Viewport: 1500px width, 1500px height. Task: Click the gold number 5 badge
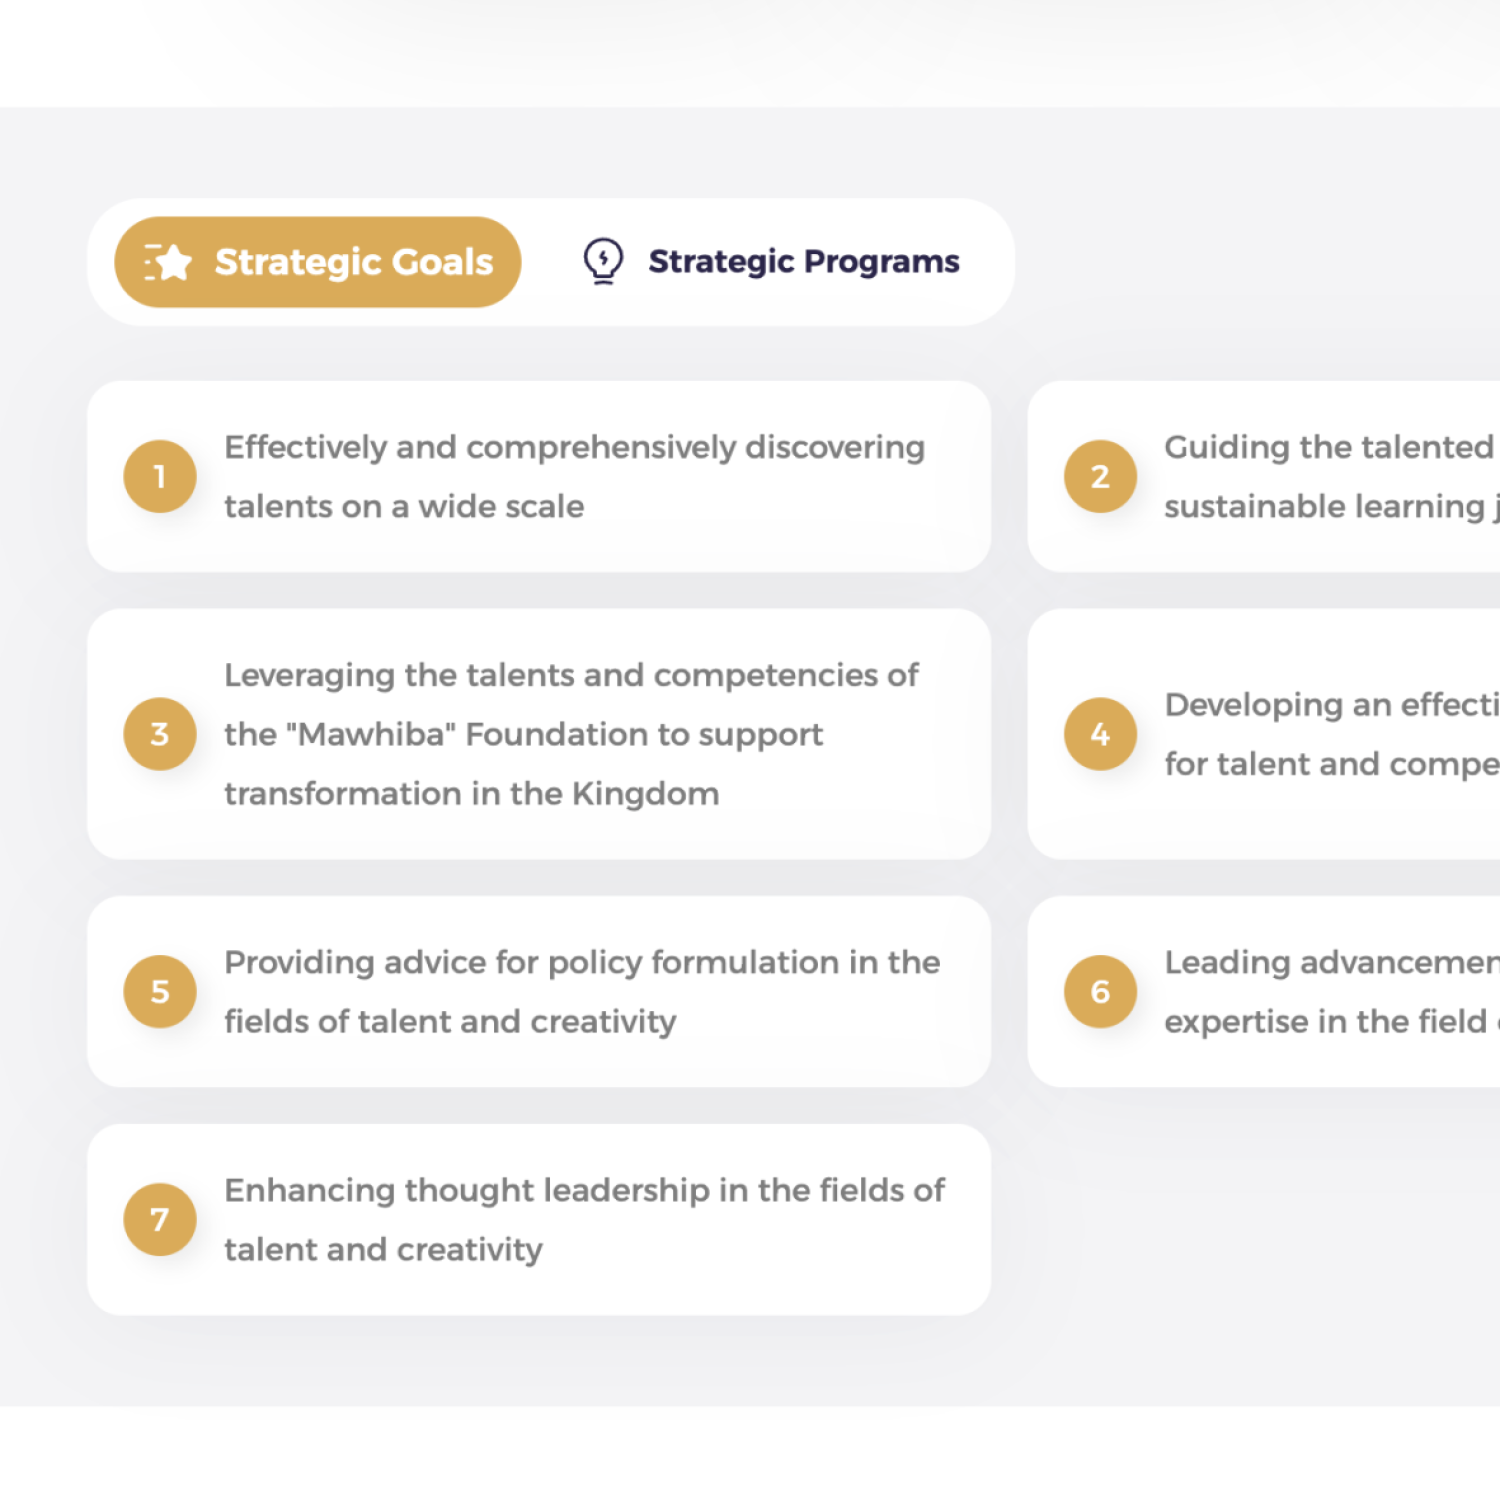pos(160,991)
